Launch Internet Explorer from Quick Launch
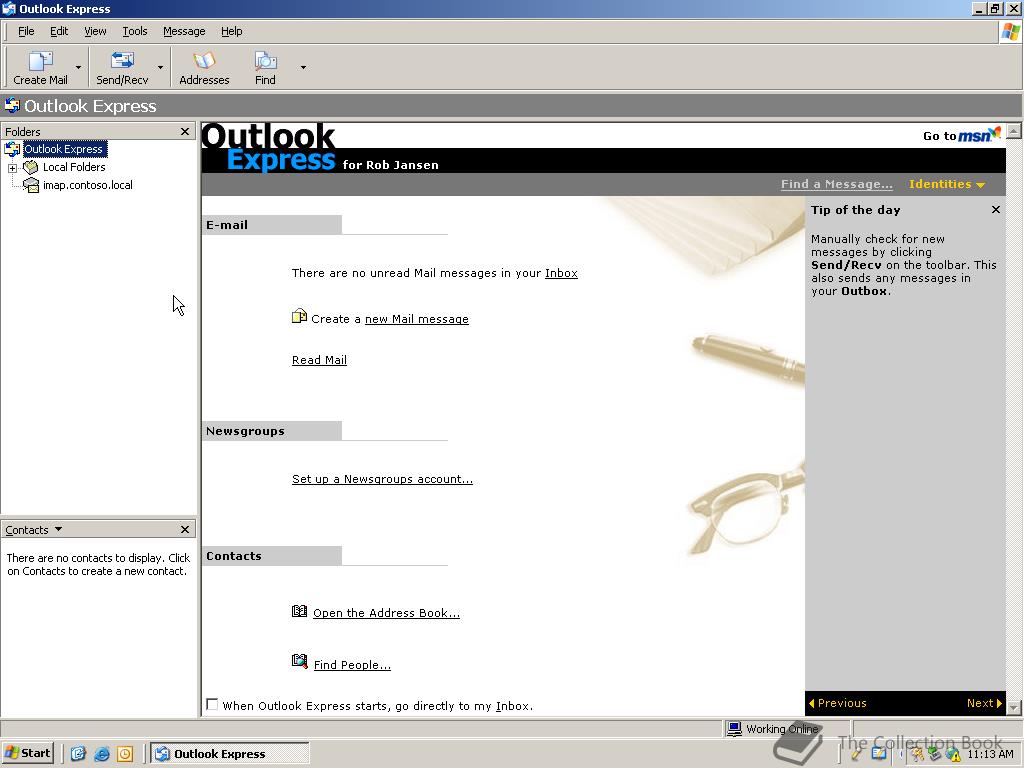Image resolution: width=1024 pixels, height=768 pixels. point(101,754)
